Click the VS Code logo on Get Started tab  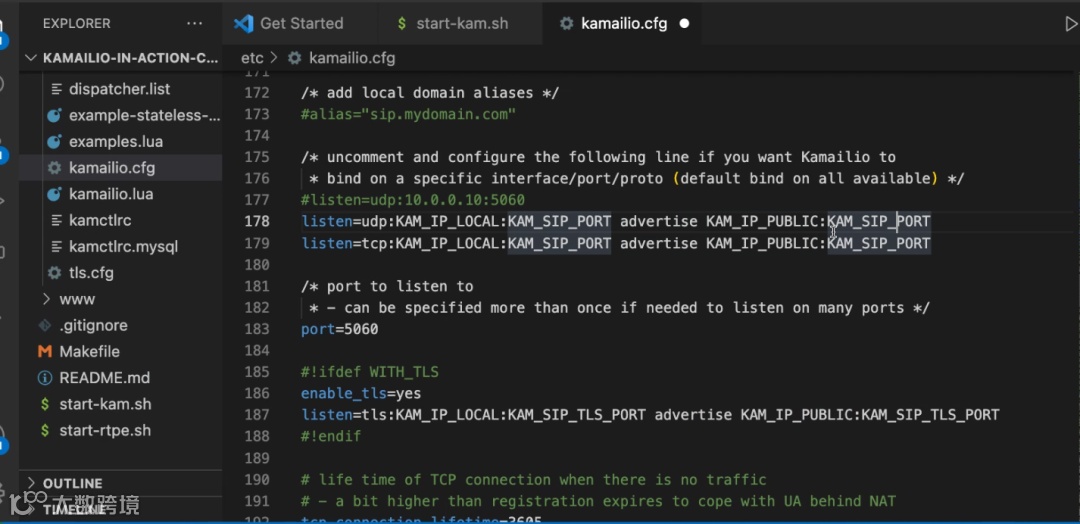[243, 23]
